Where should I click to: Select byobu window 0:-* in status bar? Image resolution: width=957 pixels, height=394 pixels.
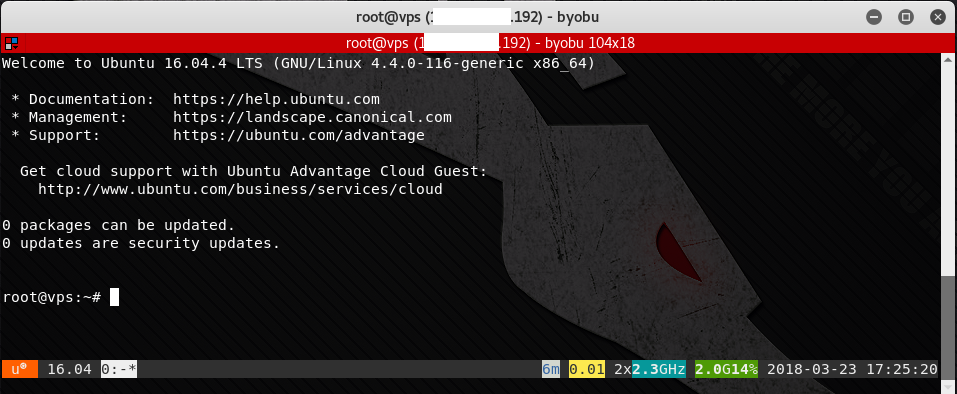coord(119,369)
